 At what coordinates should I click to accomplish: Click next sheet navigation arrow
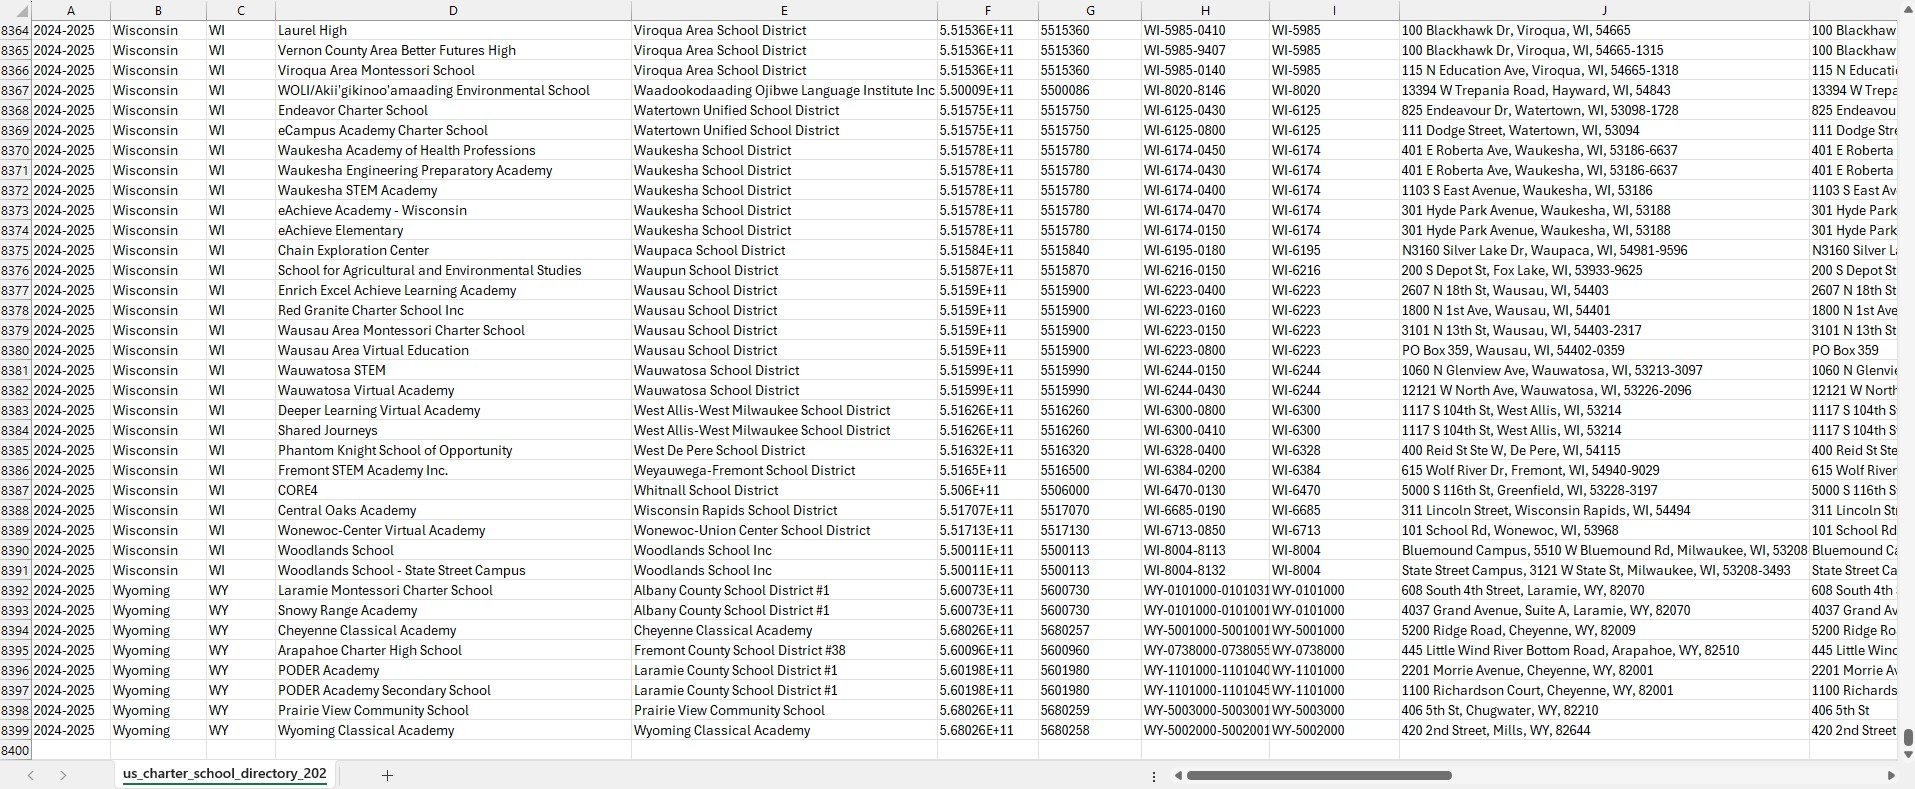point(63,775)
